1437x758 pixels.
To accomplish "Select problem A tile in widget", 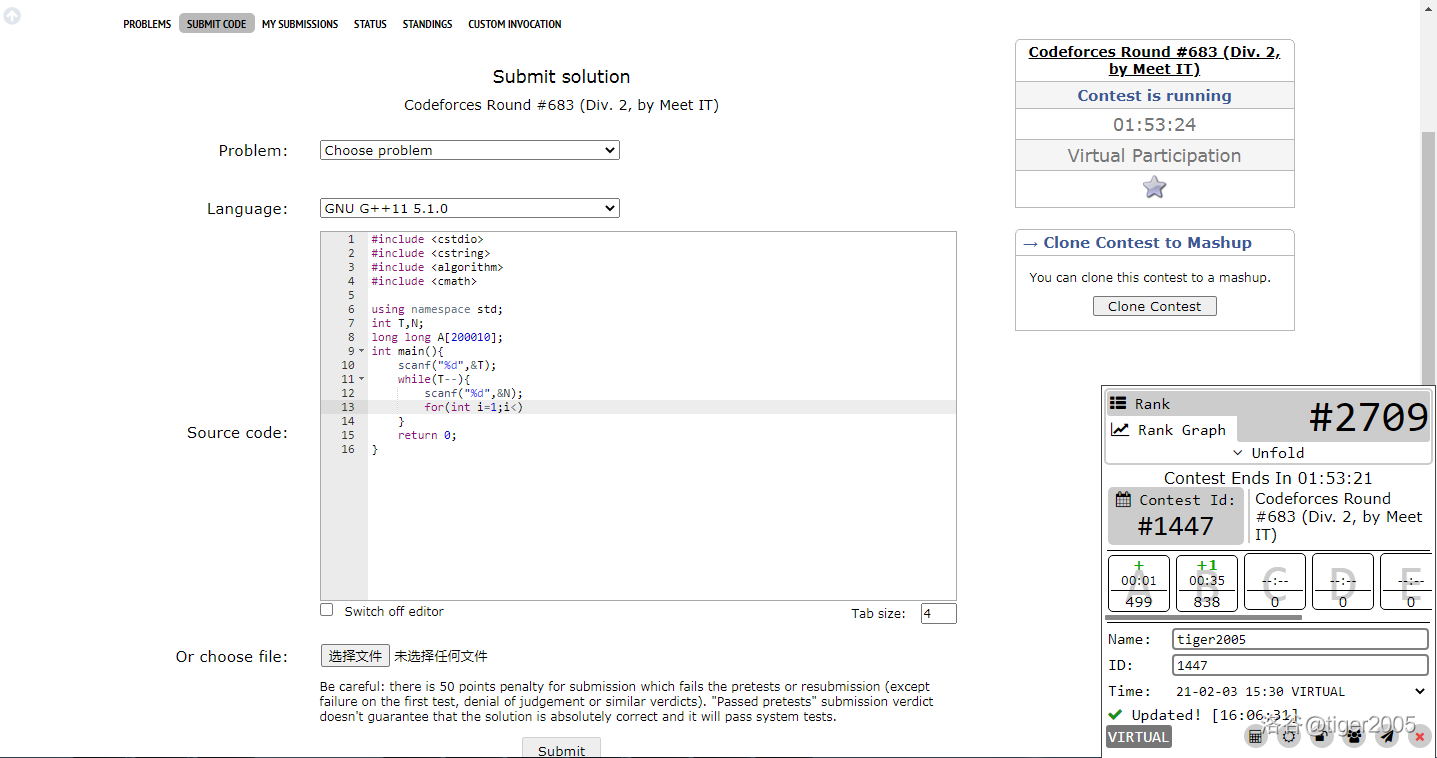I will (1139, 583).
